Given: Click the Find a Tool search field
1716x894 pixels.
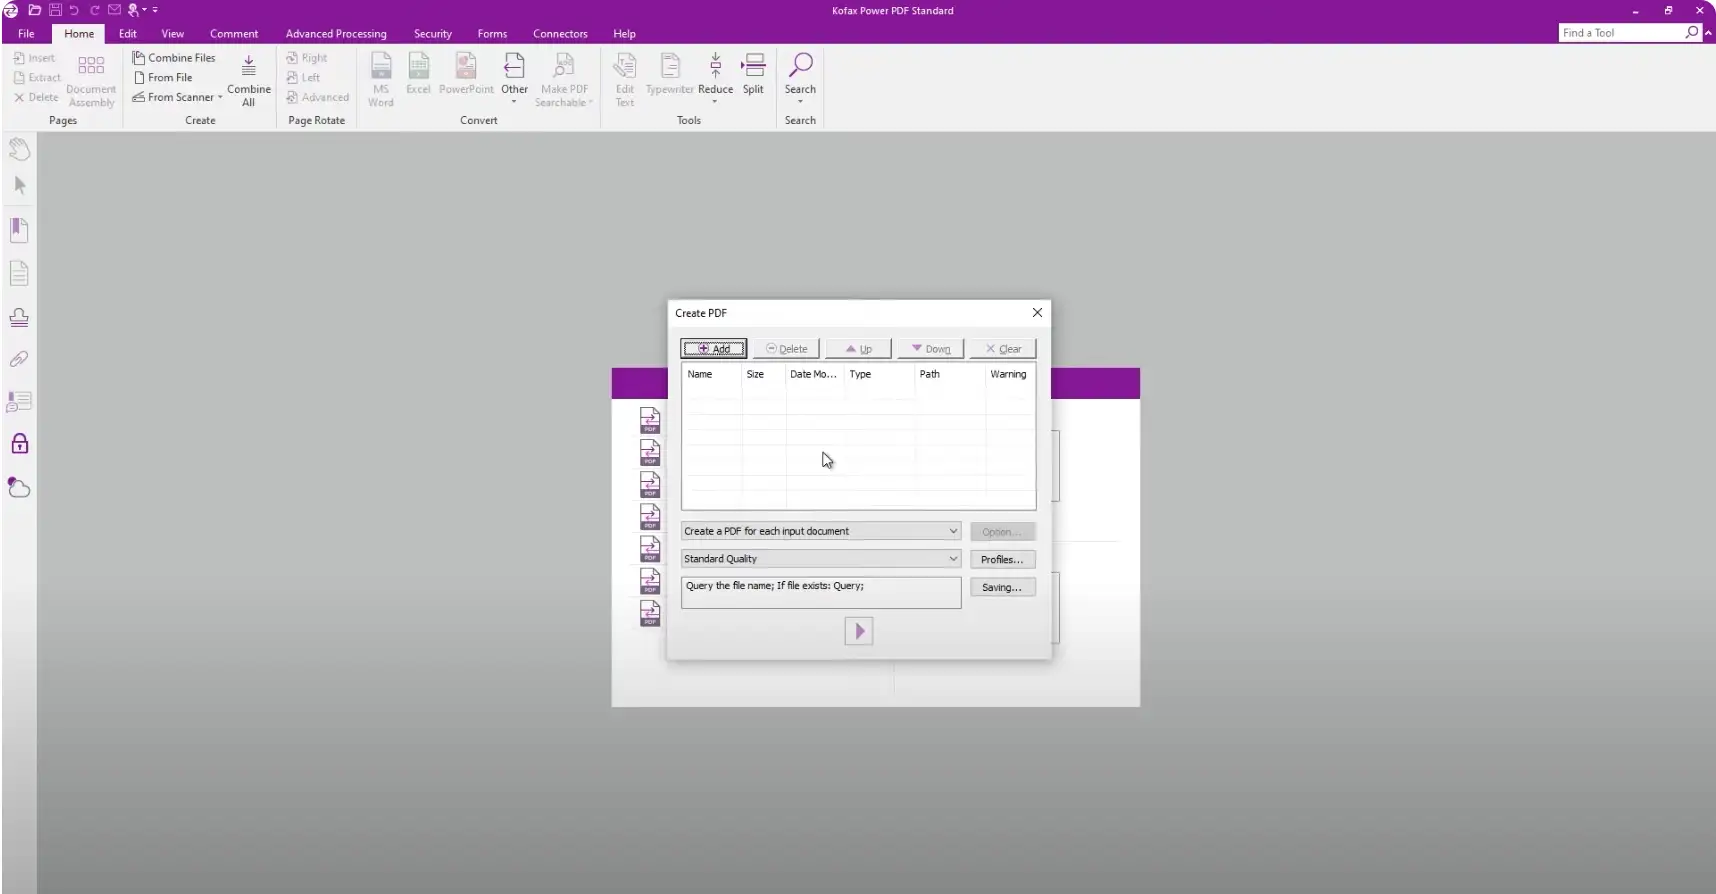Looking at the screenshot, I should pyautogui.click(x=1620, y=33).
